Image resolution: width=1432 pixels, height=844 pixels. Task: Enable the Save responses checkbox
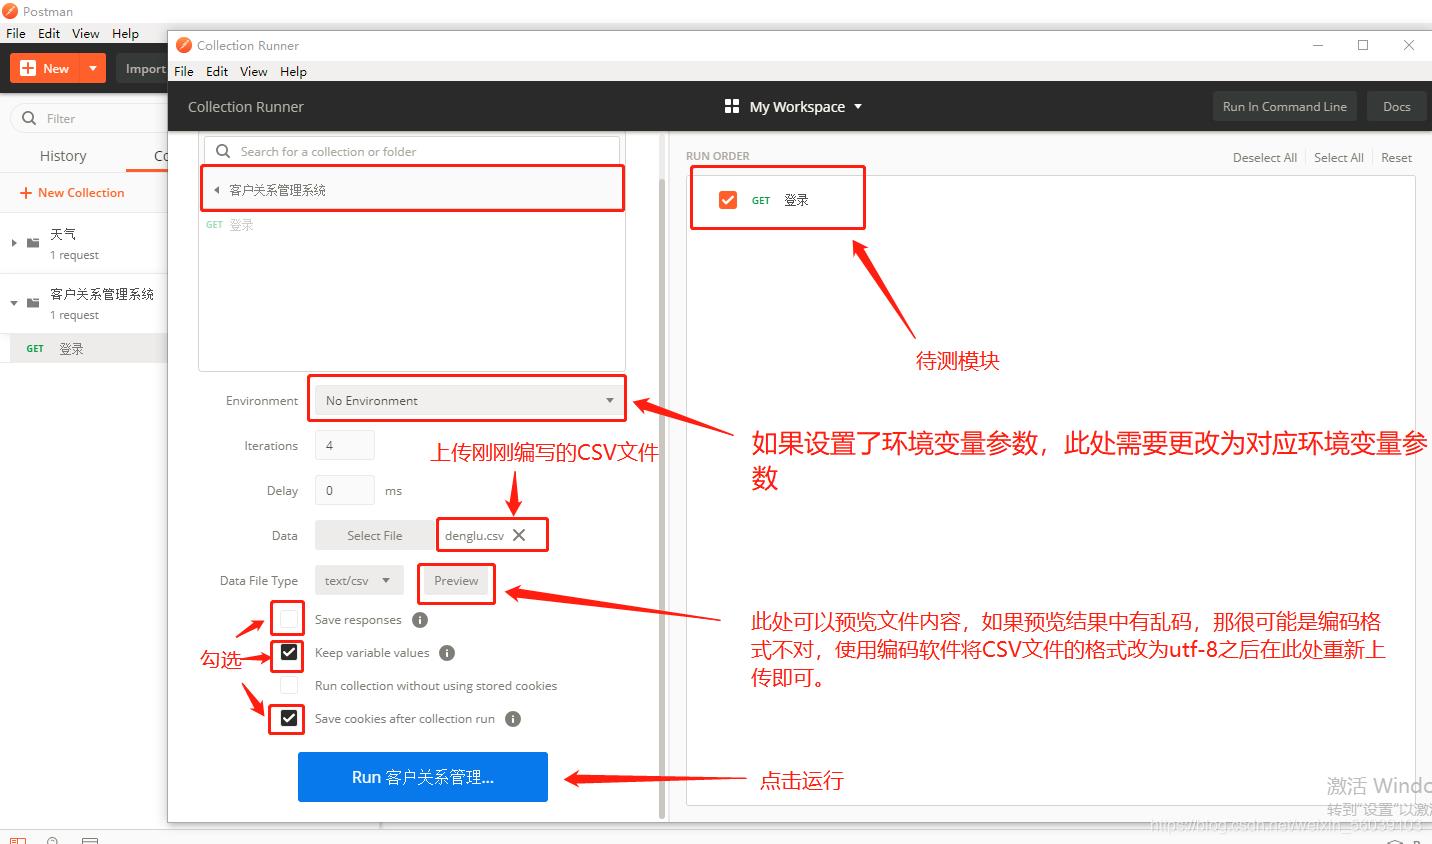pyautogui.click(x=289, y=619)
